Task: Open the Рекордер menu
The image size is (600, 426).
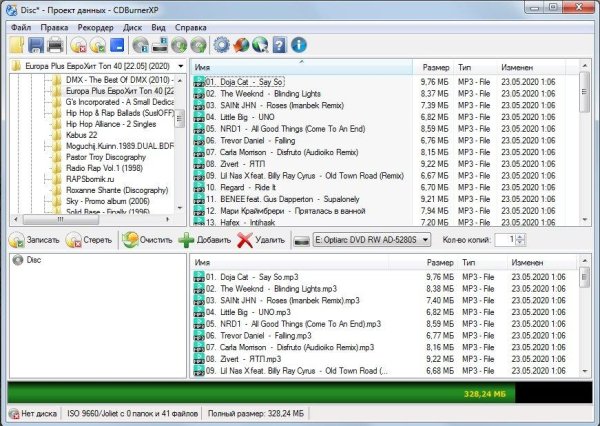Action: pyautogui.click(x=95, y=28)
